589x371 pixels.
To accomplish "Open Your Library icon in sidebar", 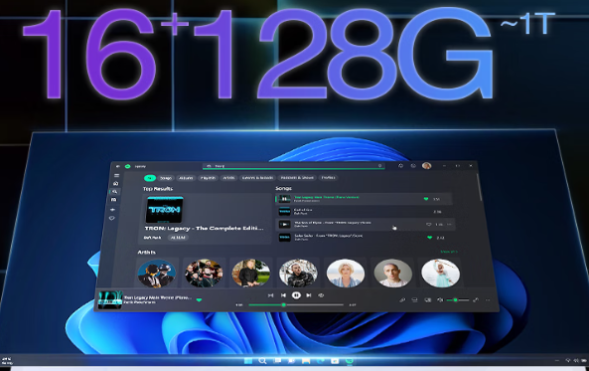I will (114, 200).
